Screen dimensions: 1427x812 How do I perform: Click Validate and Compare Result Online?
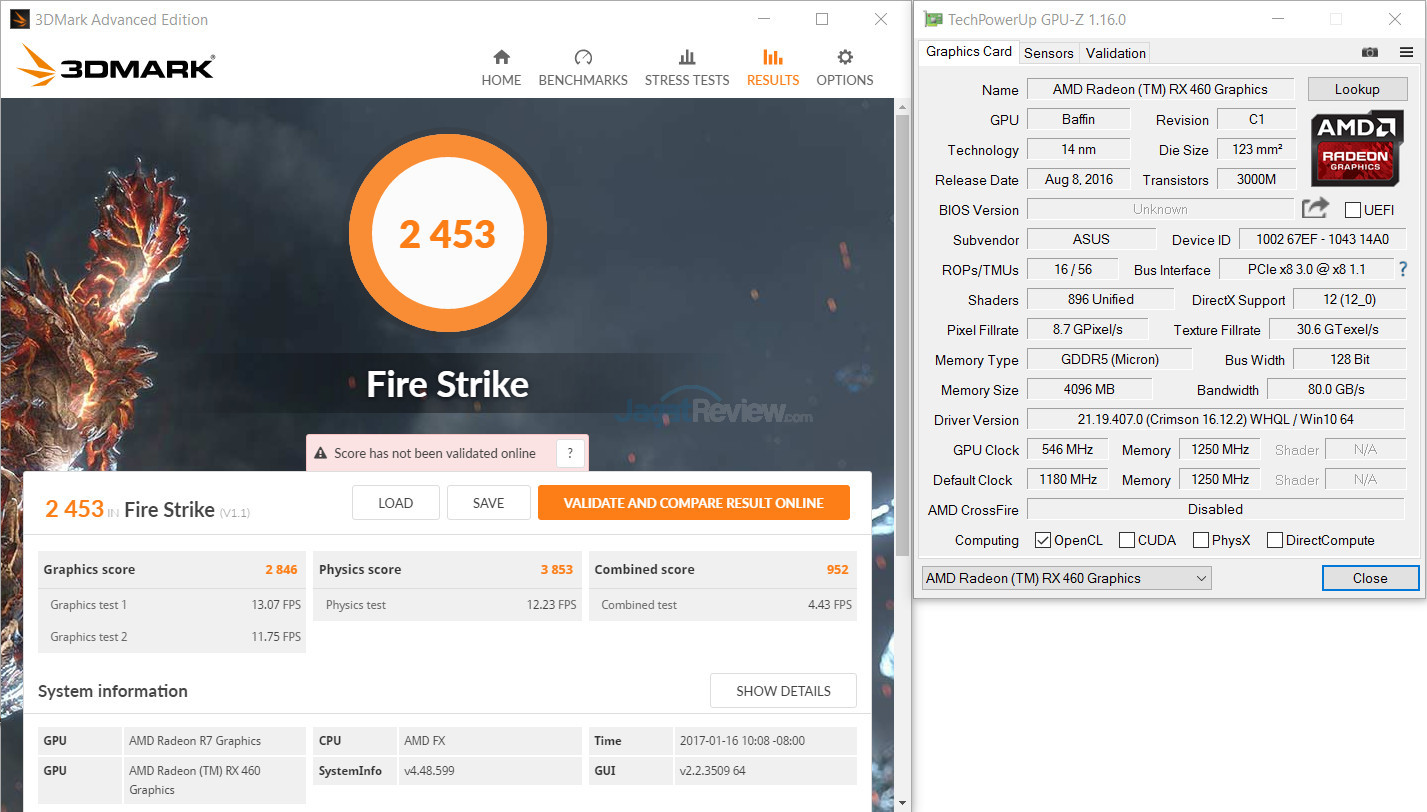coord(694,503)
